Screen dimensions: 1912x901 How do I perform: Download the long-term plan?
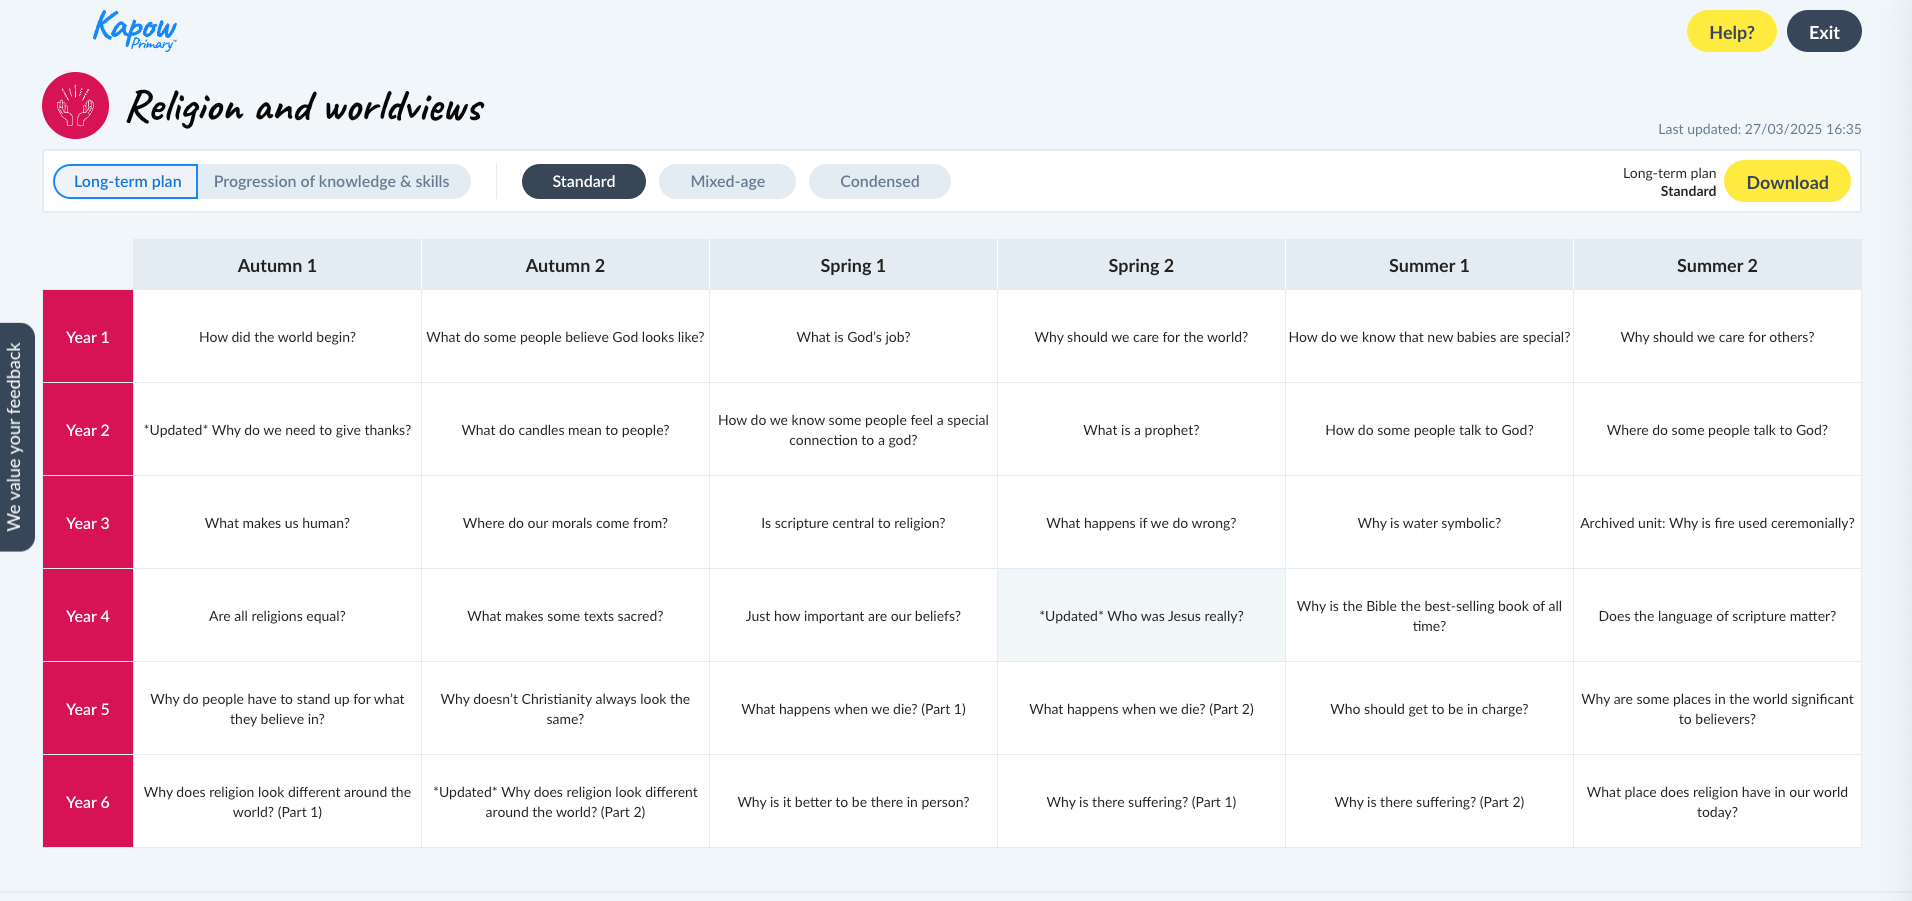tap(1786, 182)
